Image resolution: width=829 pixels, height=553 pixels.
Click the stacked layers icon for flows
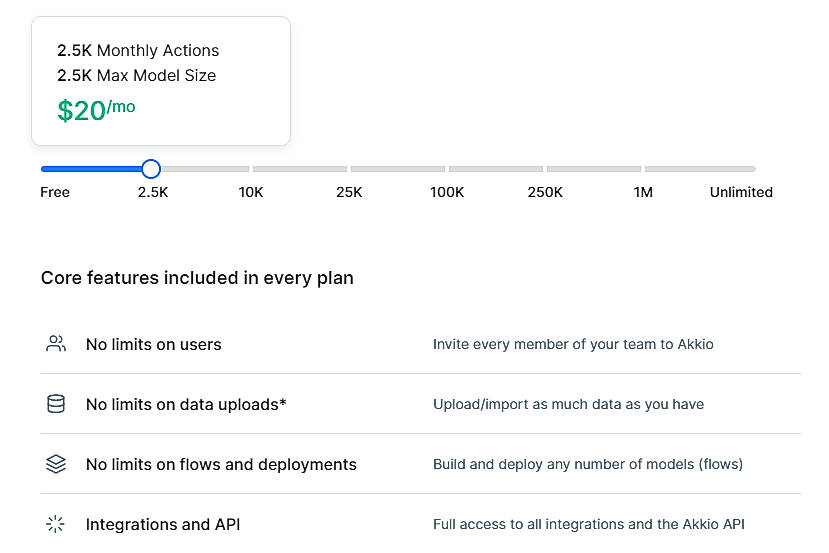(56, 464)
